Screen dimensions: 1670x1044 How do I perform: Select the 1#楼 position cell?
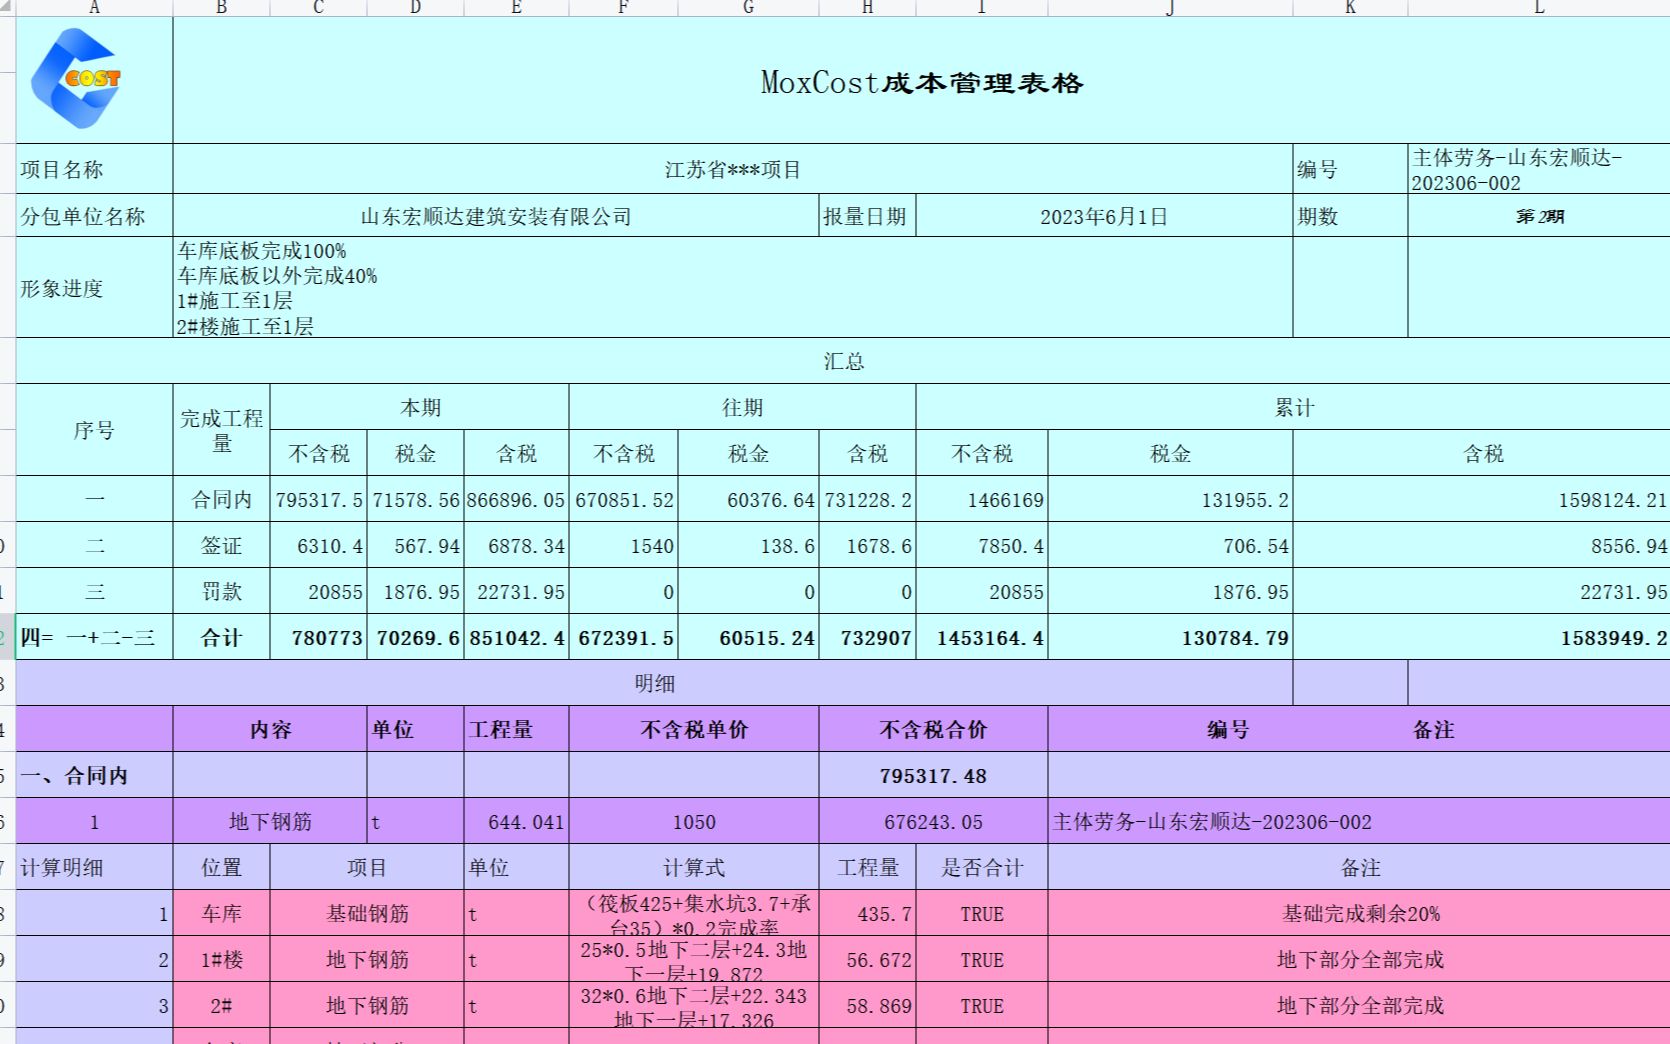[x=221, y=959]
